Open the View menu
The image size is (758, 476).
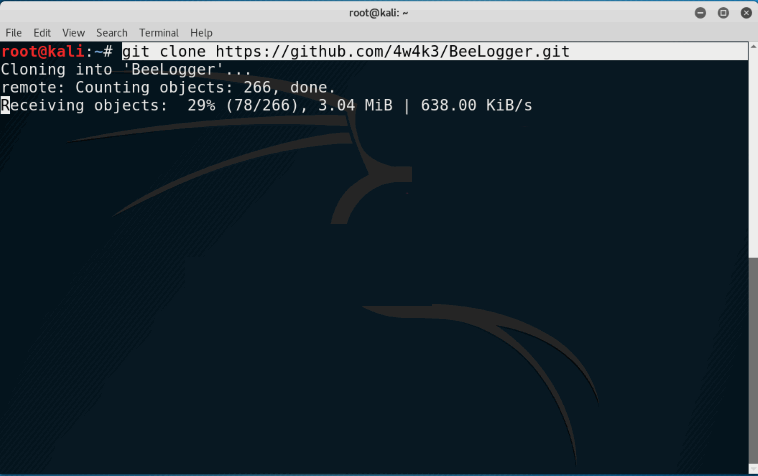point(74,33)
